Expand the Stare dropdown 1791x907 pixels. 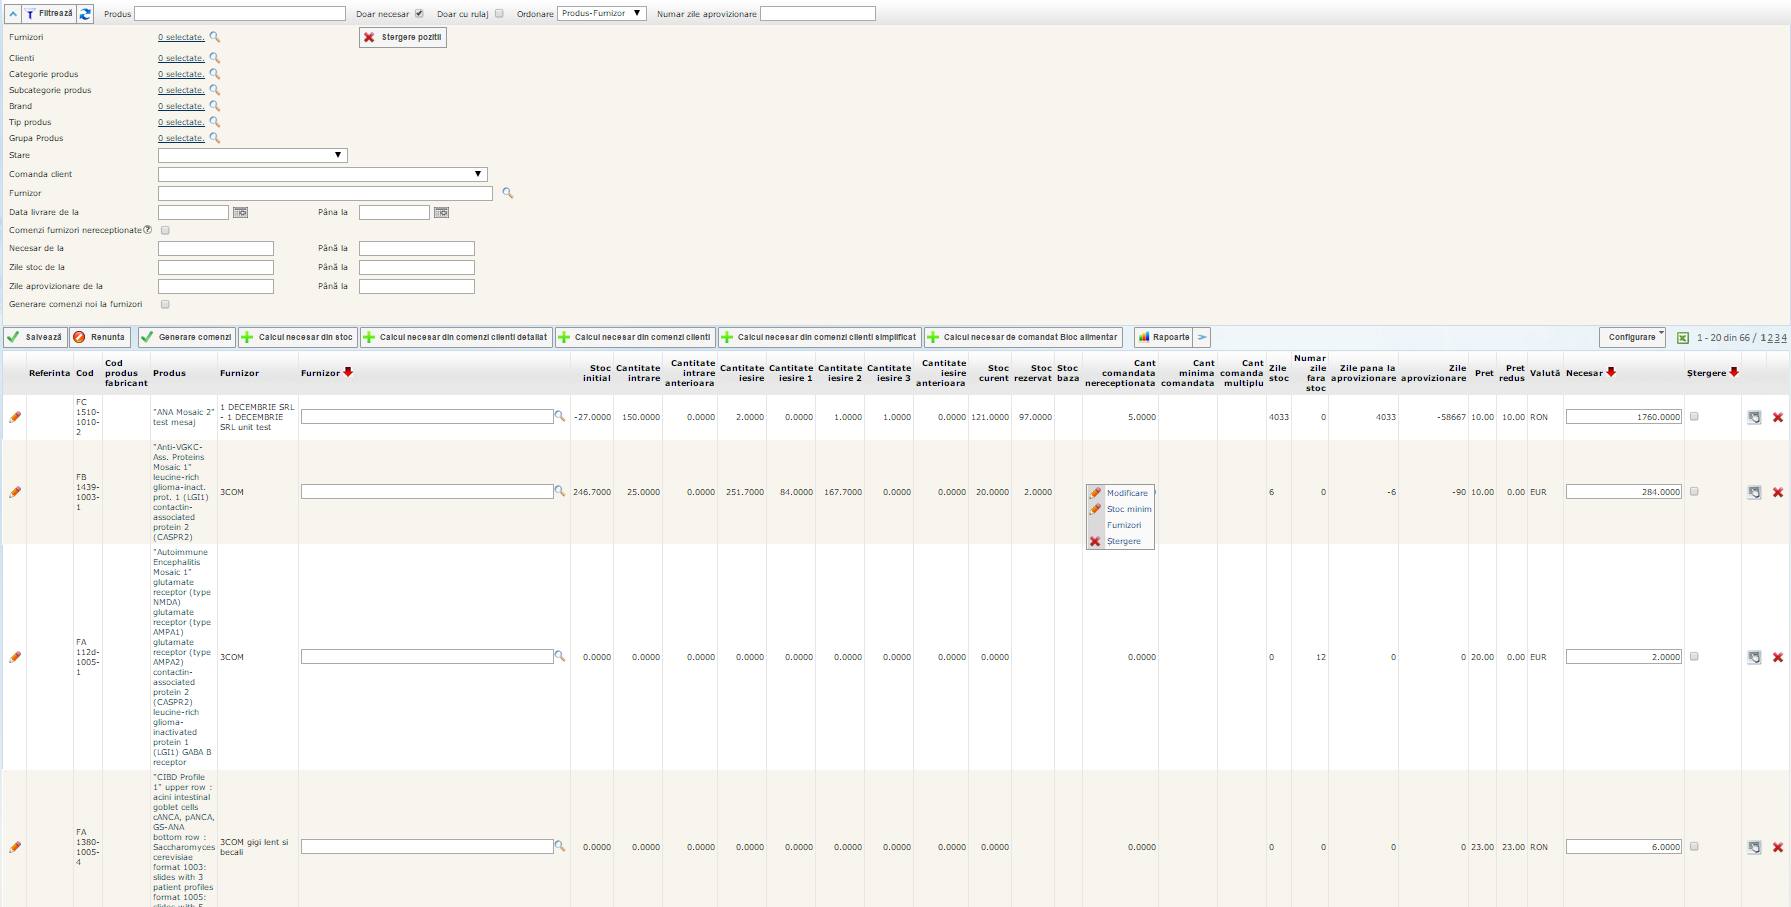pyautogui.click(x=252, y=155)
